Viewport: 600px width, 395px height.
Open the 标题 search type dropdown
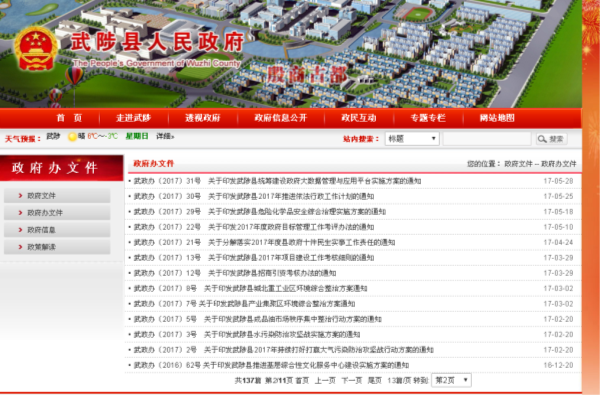tap(412, 139)
